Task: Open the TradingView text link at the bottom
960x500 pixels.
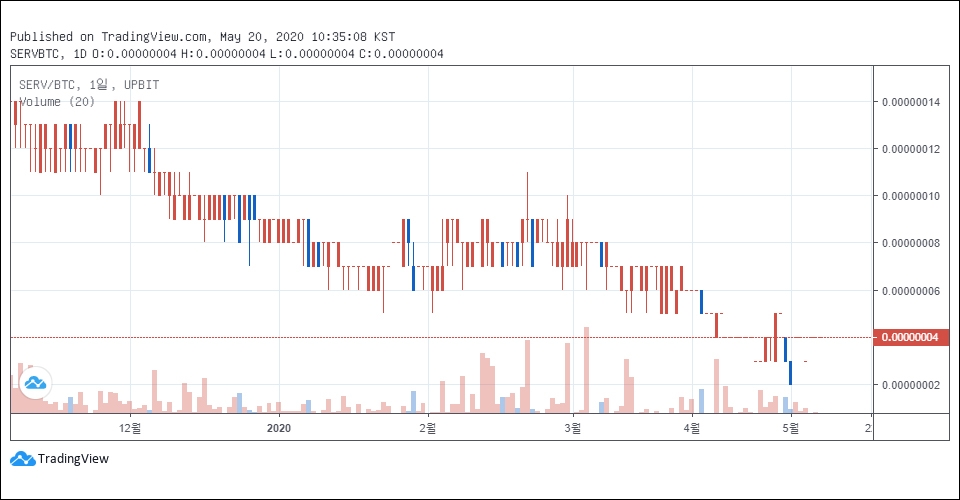Action: 73,459
